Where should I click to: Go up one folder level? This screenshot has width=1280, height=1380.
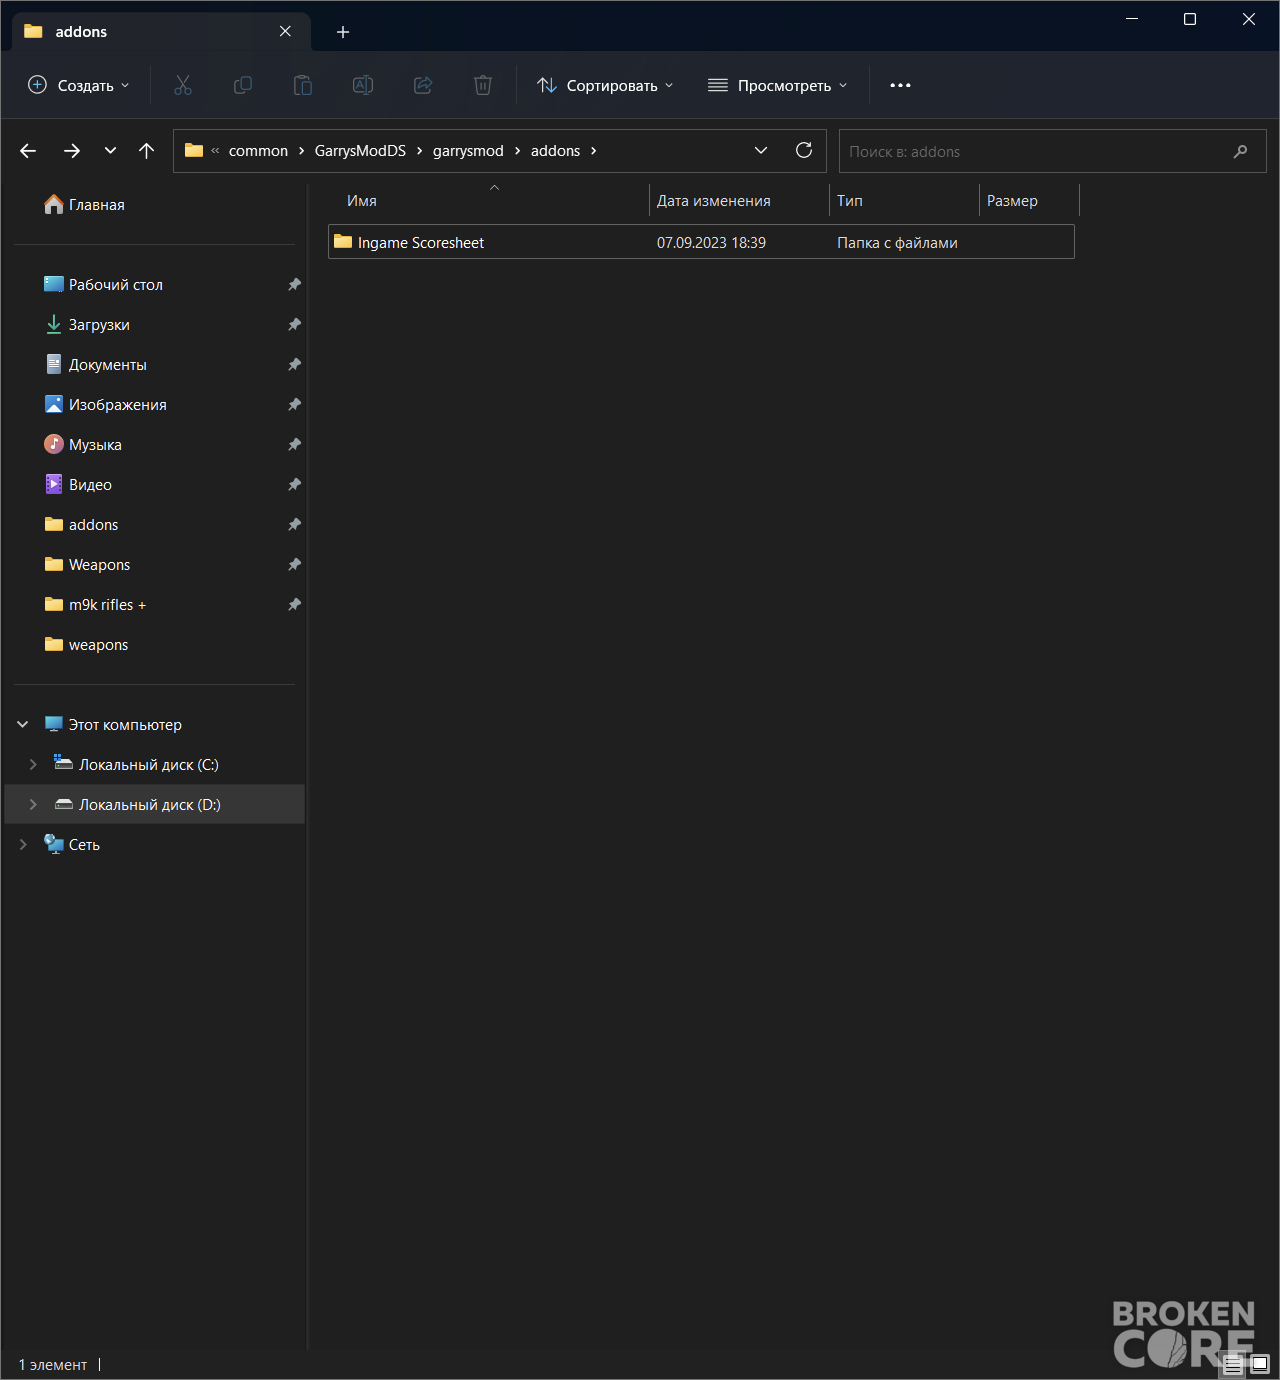147,151
